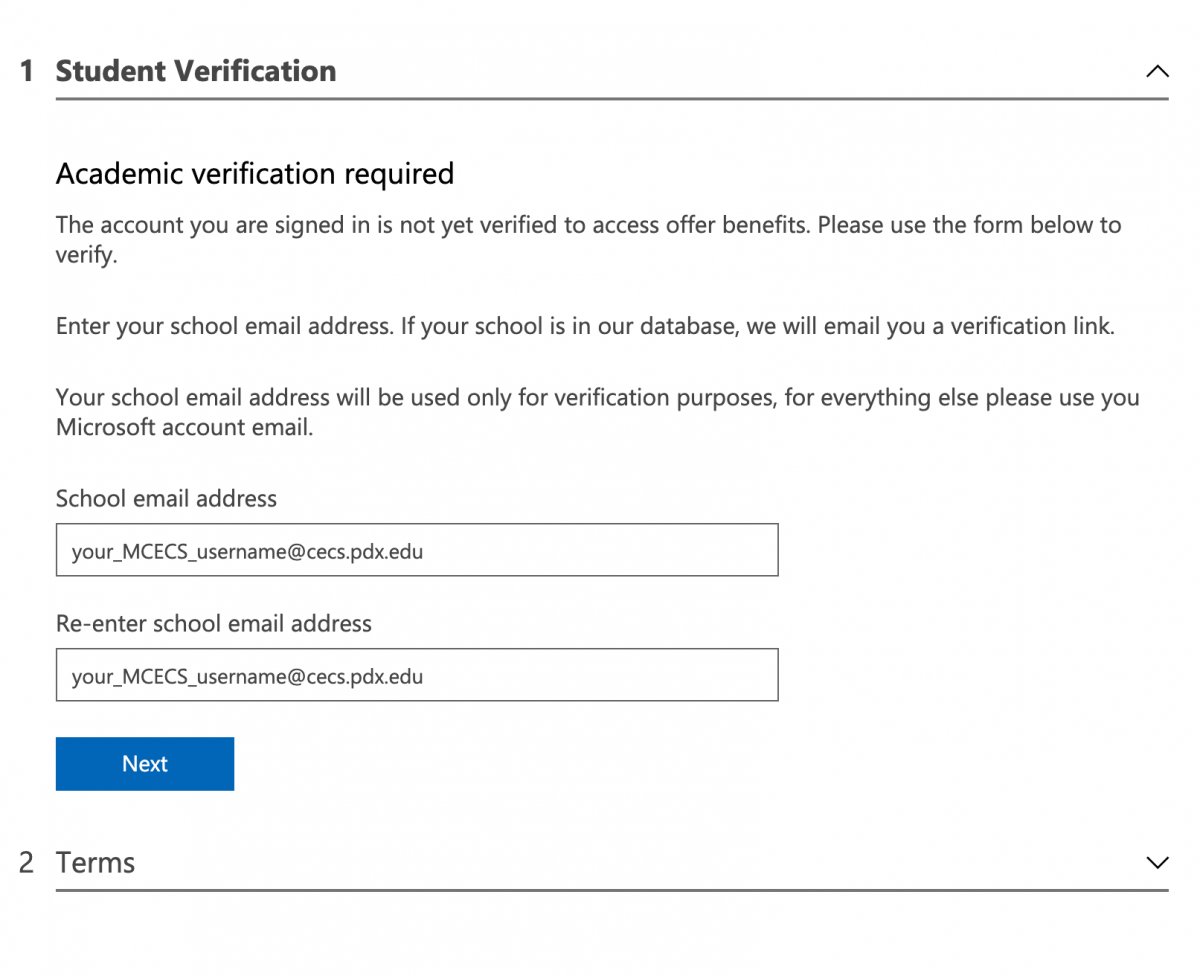Click the Re-enter school email address field
The width and height of the screenshot is (1200, 976).
(x=416, y=674)
